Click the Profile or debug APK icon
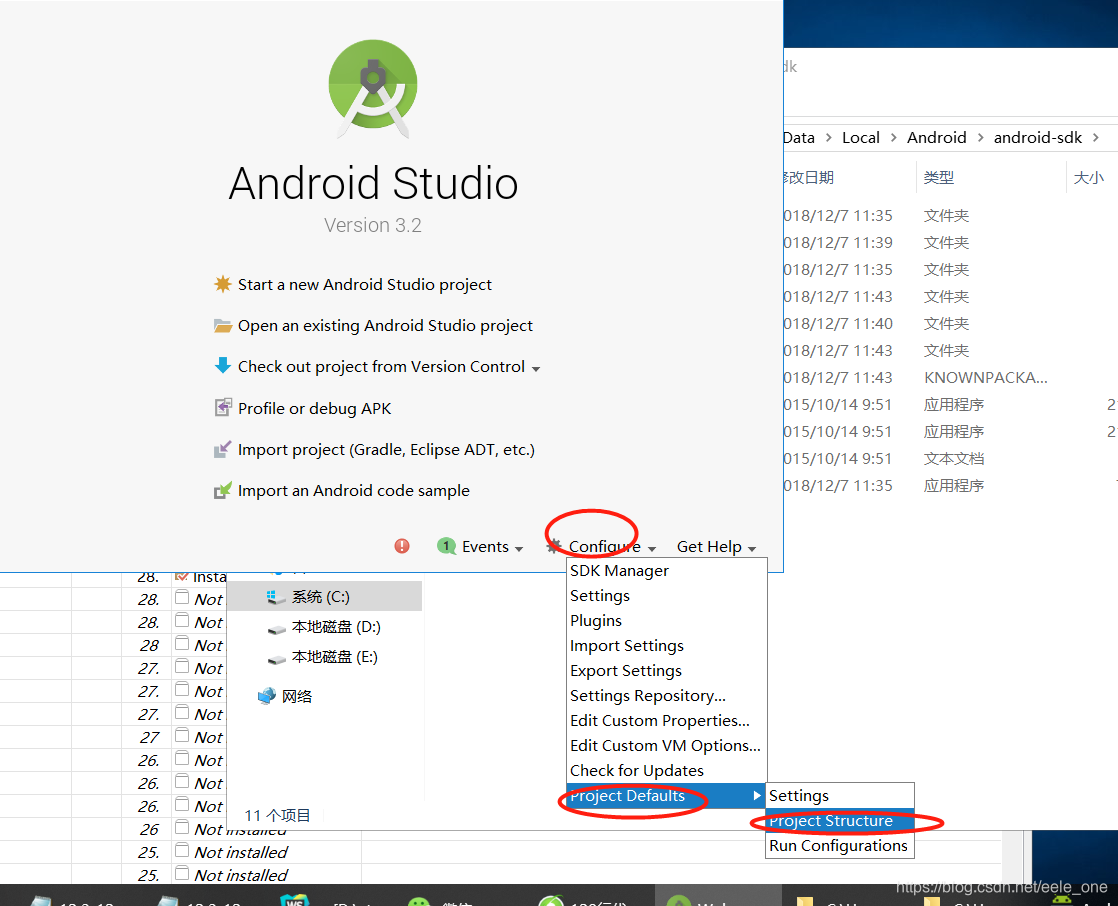 pyautogui.click(x=223, y=408)
